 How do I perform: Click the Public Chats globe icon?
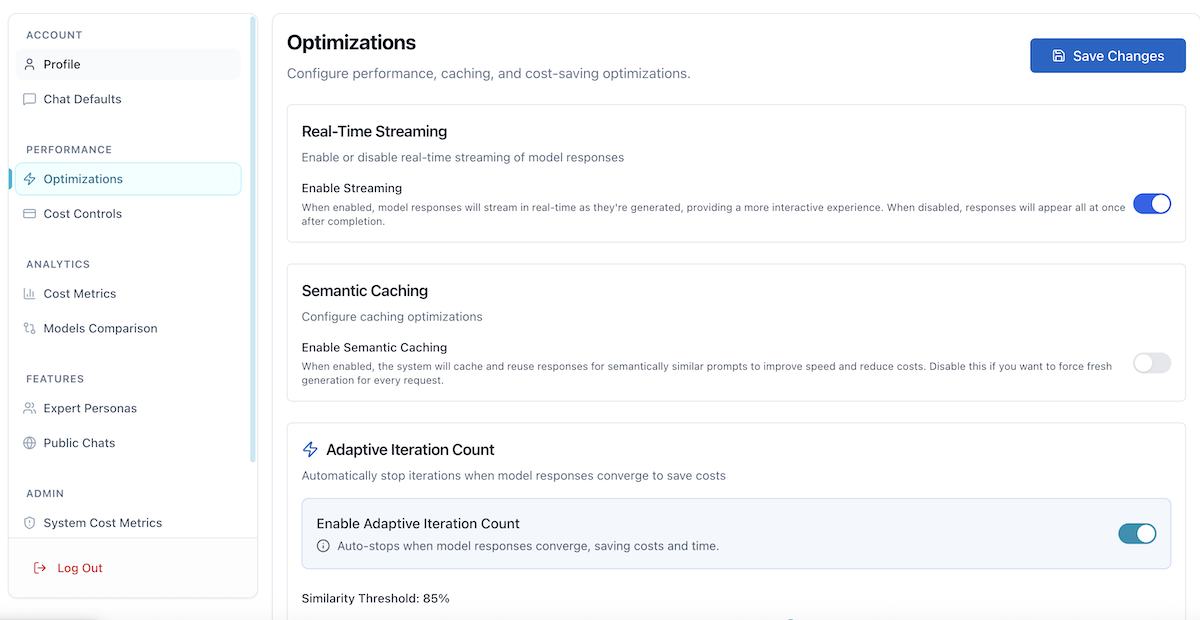point(27,443)
